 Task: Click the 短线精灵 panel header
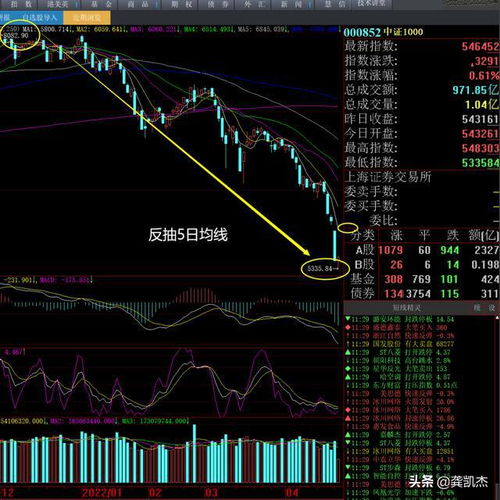407,308
